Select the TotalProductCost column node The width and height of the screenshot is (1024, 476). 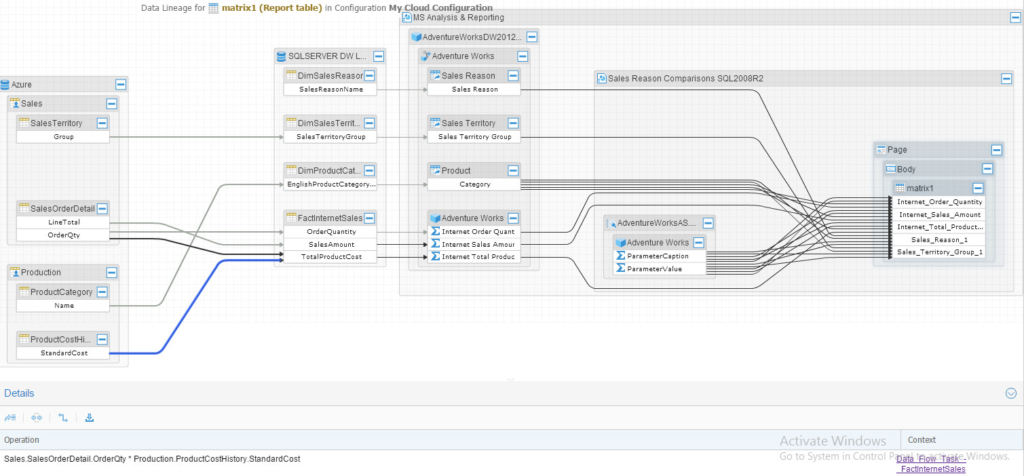pos(330,257)
